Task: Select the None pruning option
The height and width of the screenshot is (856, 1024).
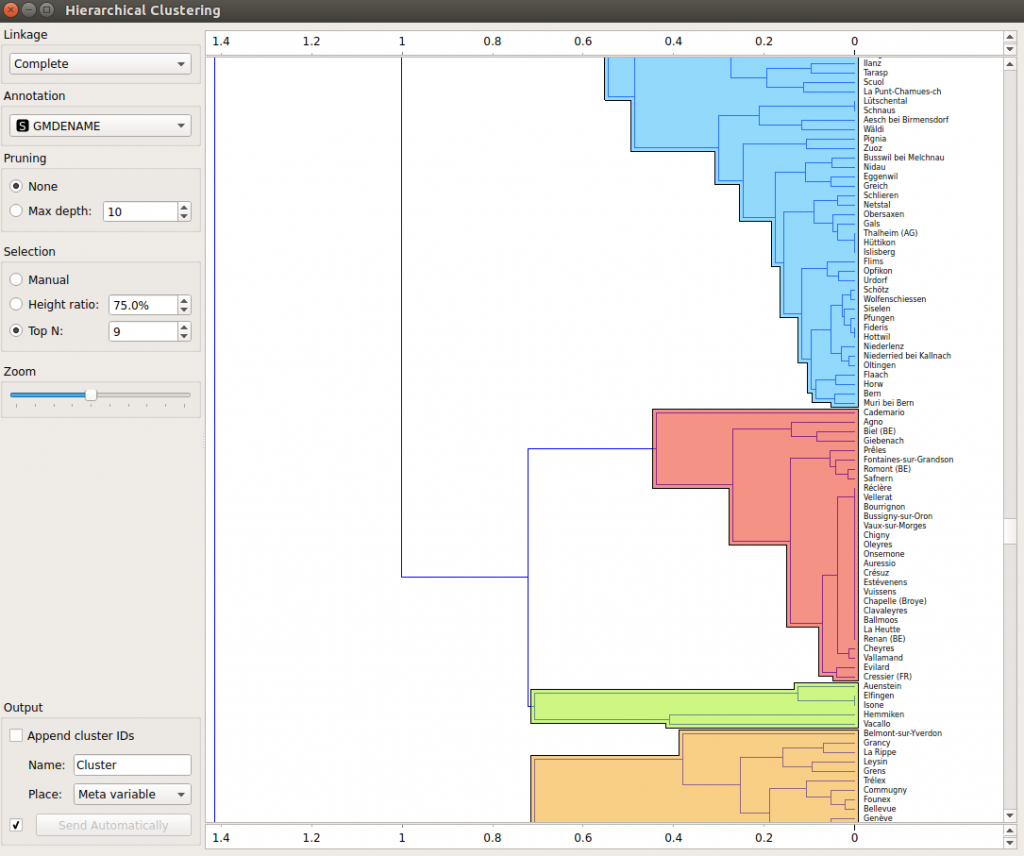Action: click(18, 186)
